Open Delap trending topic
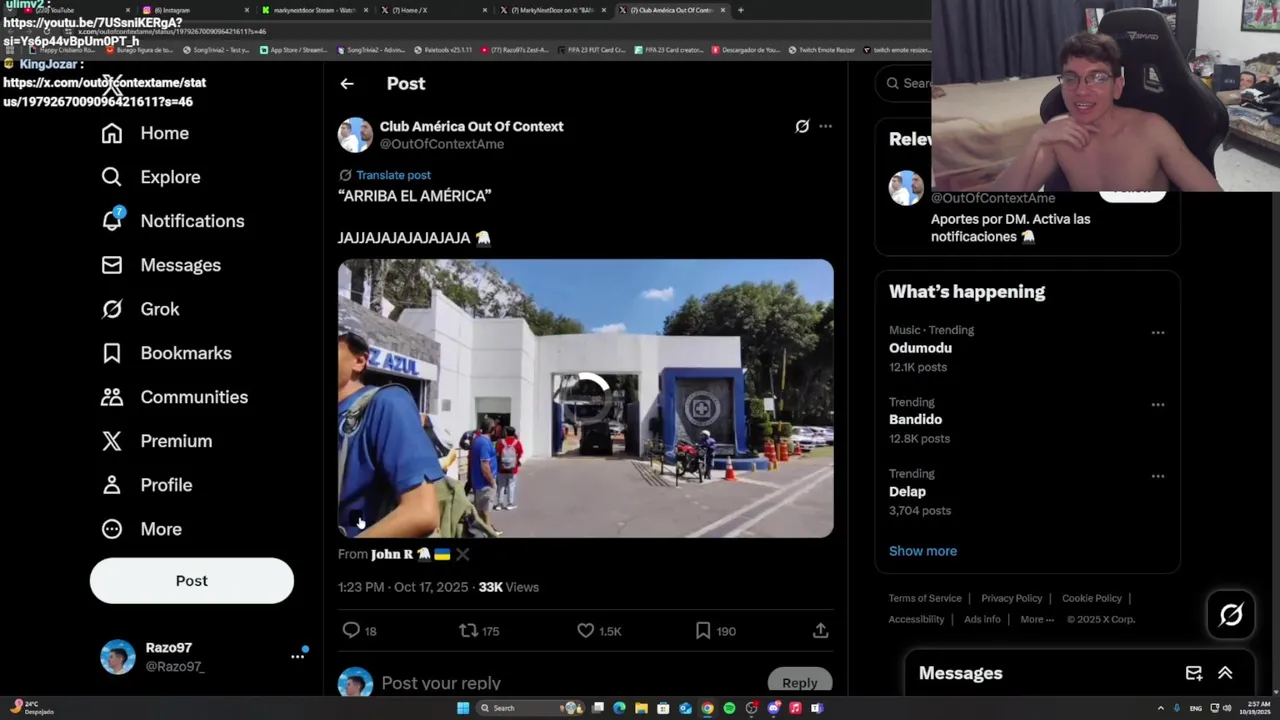This screenshot has height=720, width=1280. click(x=907, y=492)
